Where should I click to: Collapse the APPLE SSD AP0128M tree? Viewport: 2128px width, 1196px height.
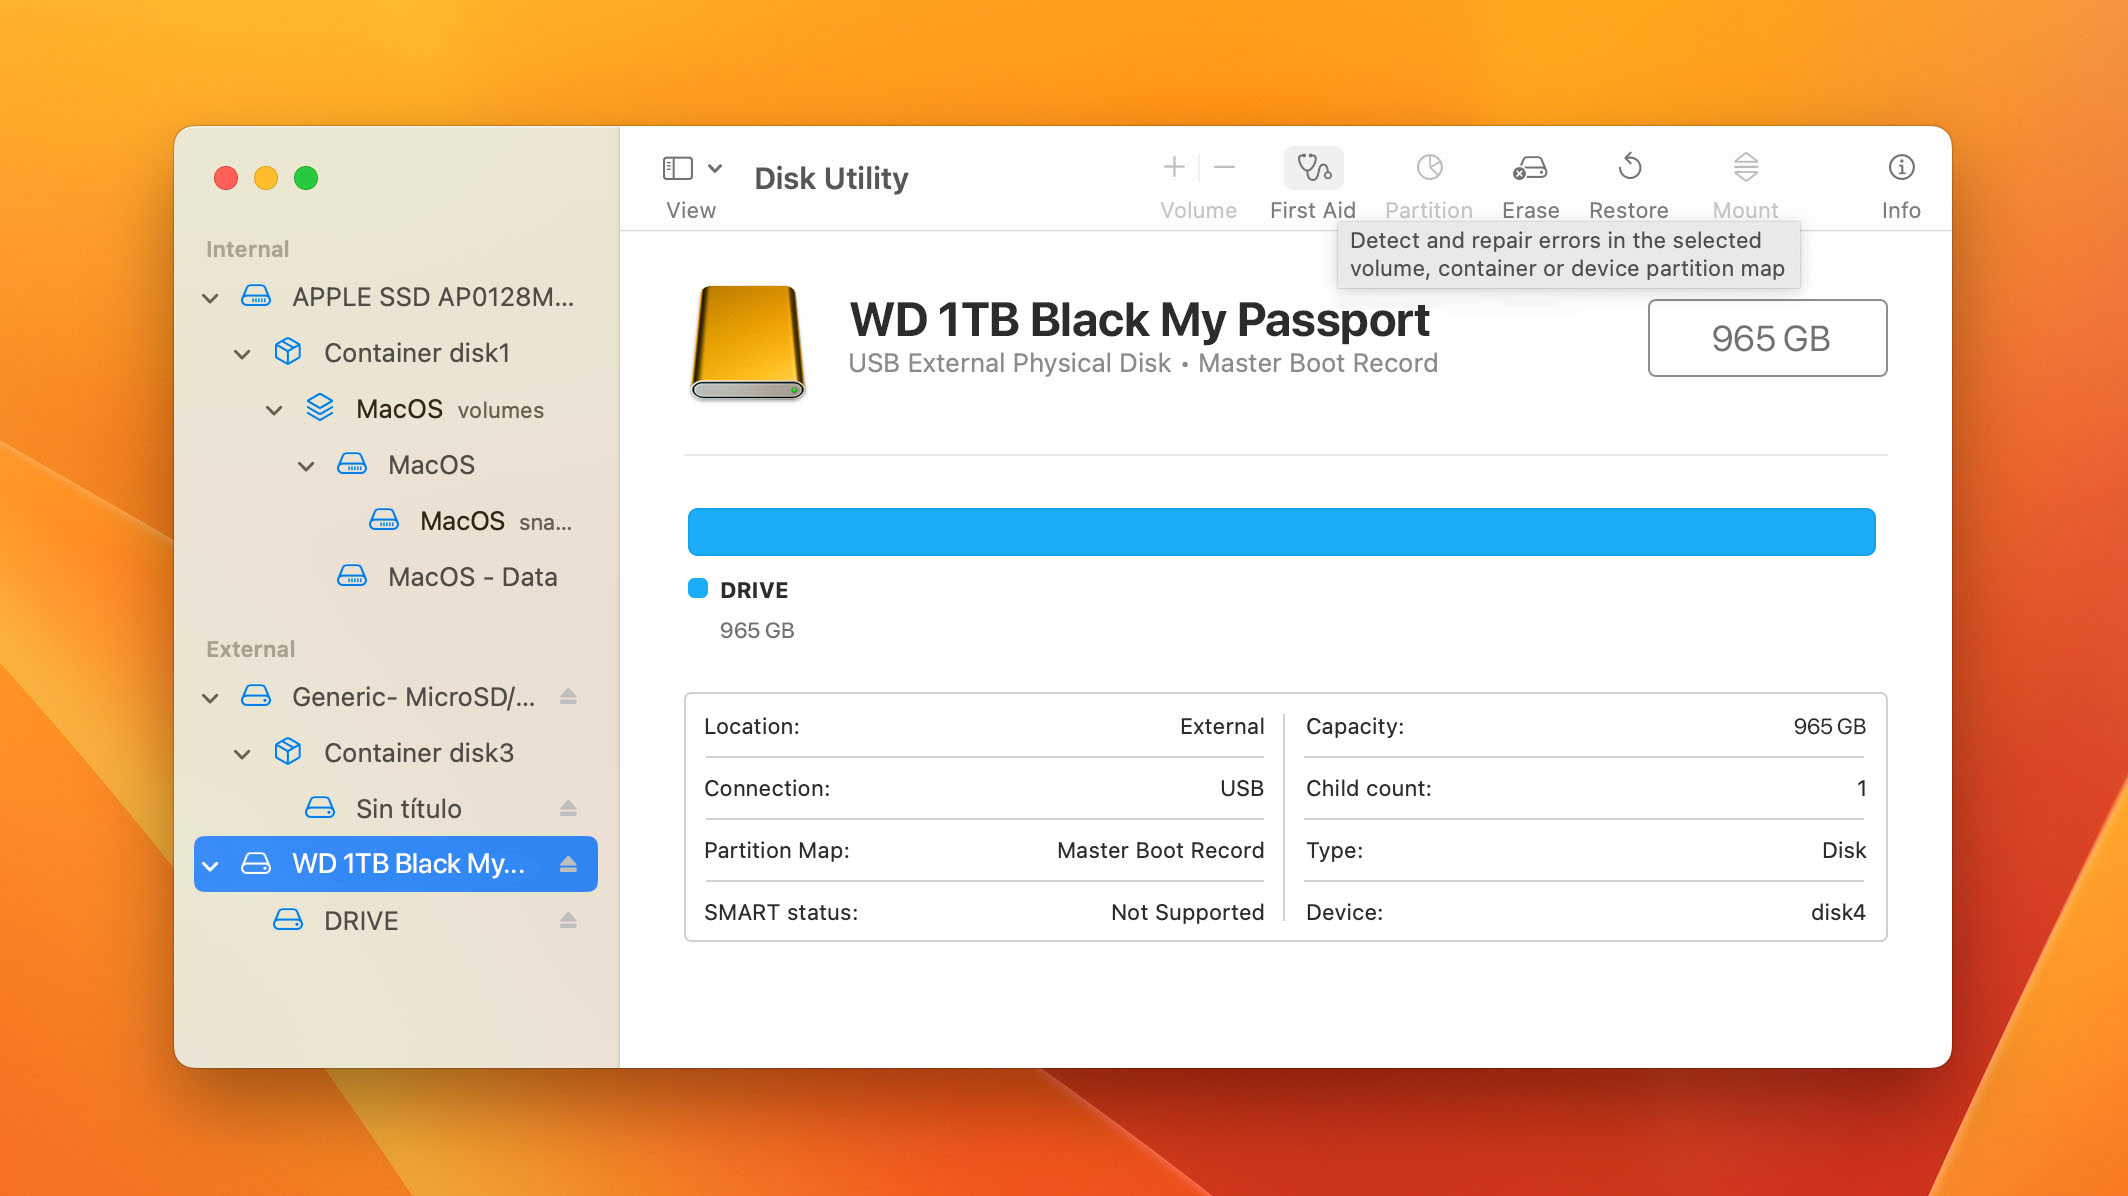pos(210,298)
